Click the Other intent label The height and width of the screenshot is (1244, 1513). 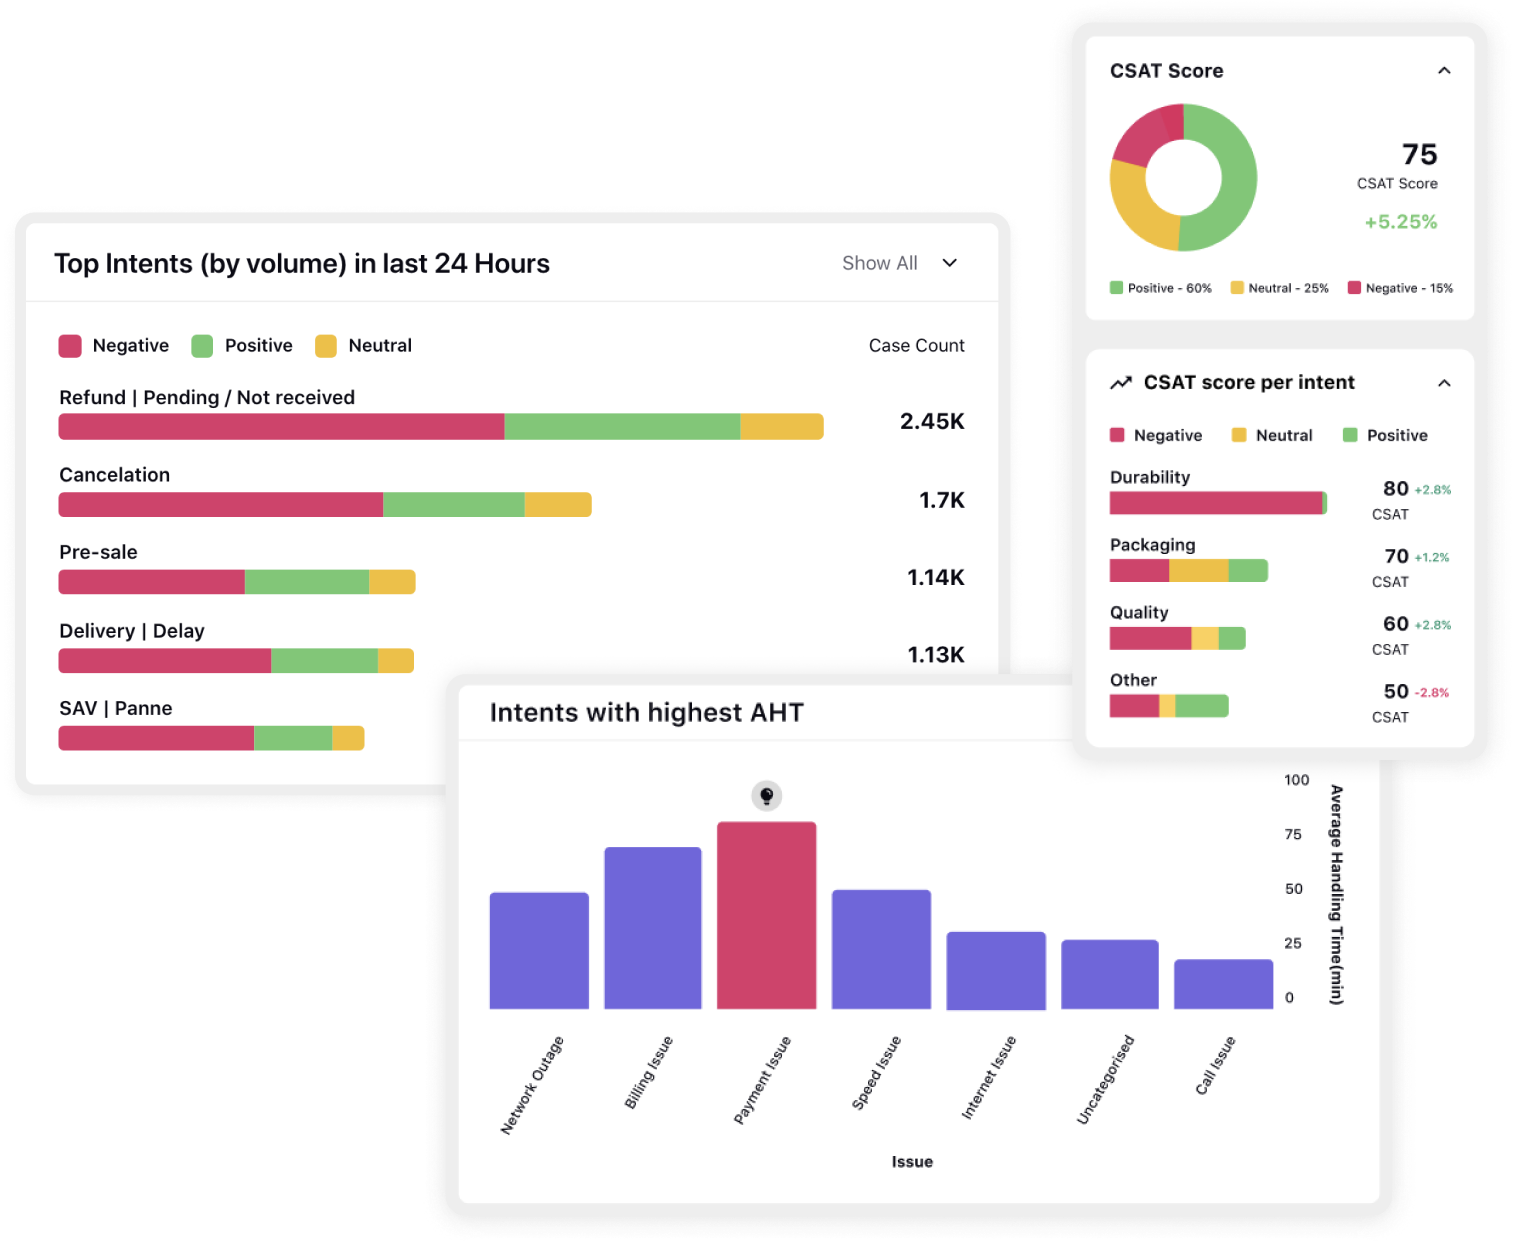tap(1133, 680)
